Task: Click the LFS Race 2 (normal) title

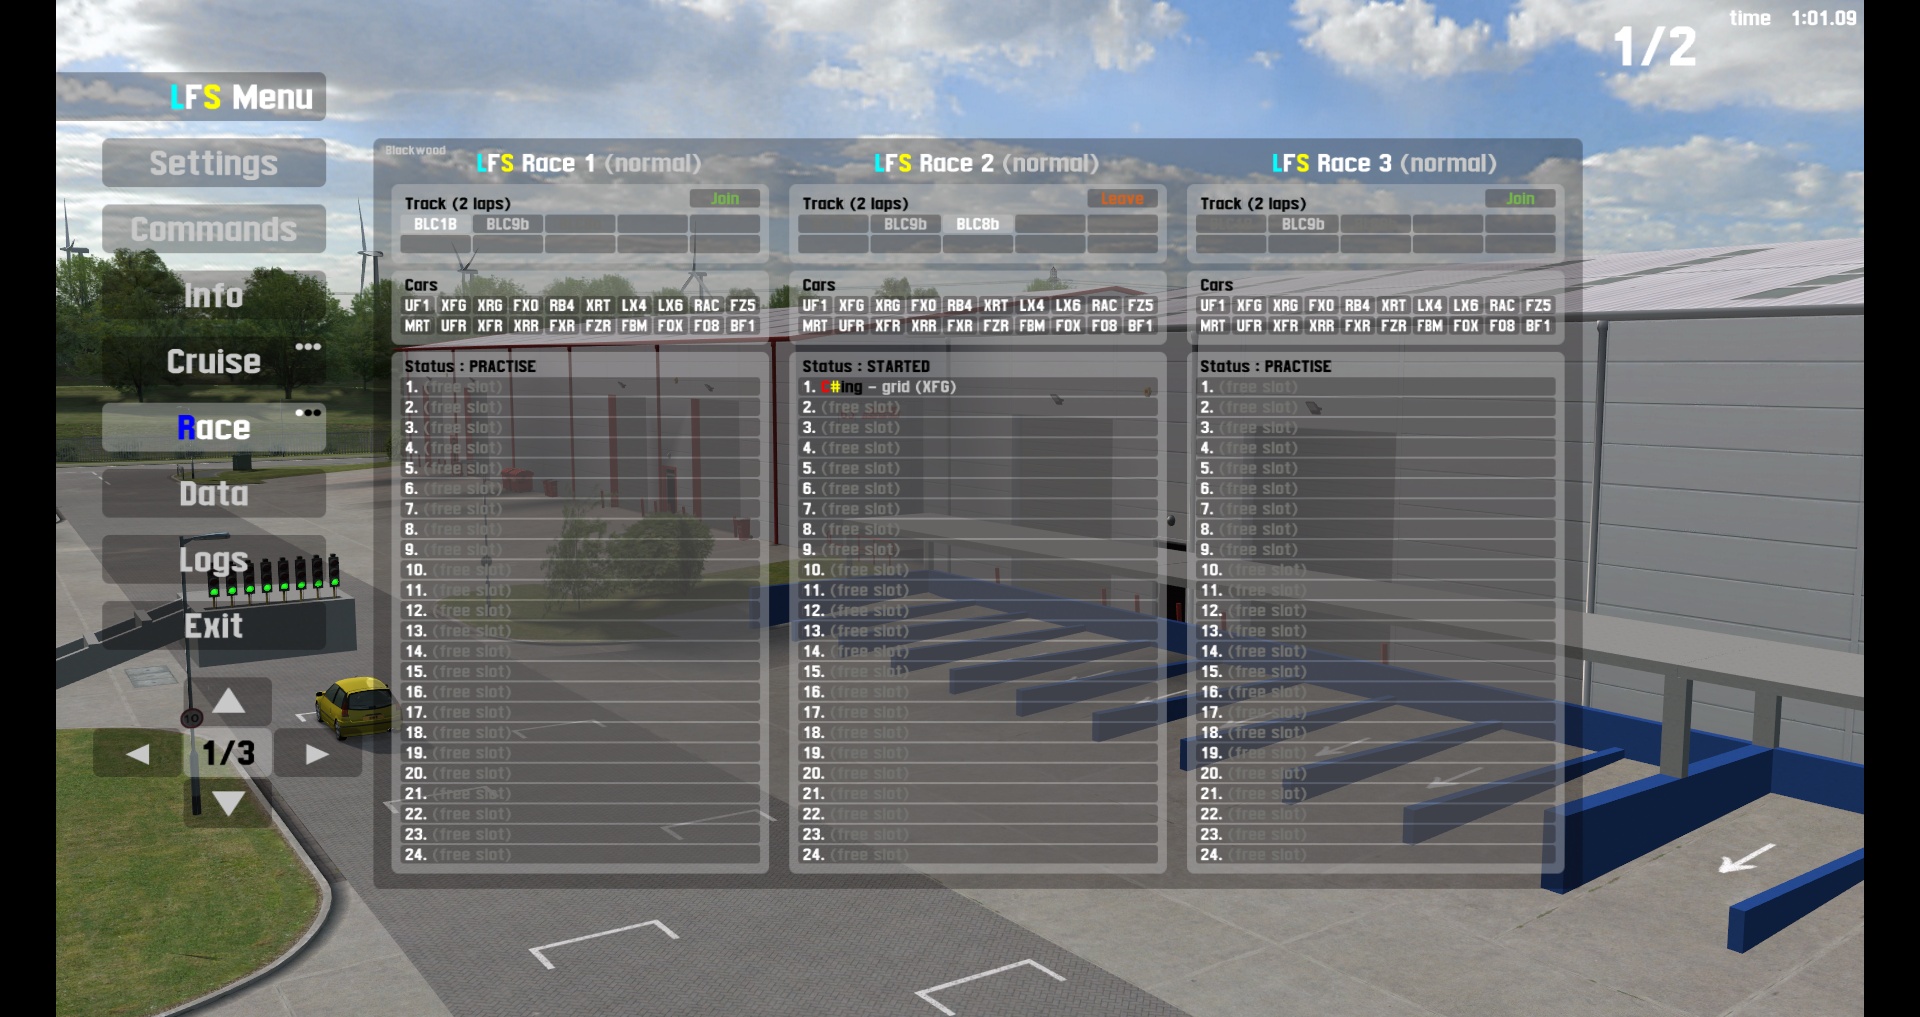Action: [986, 163]
